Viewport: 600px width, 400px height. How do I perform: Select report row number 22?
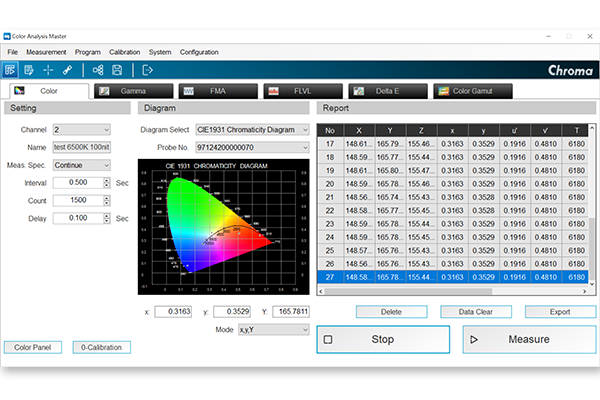pyautogui.click(x=453, y=211)
